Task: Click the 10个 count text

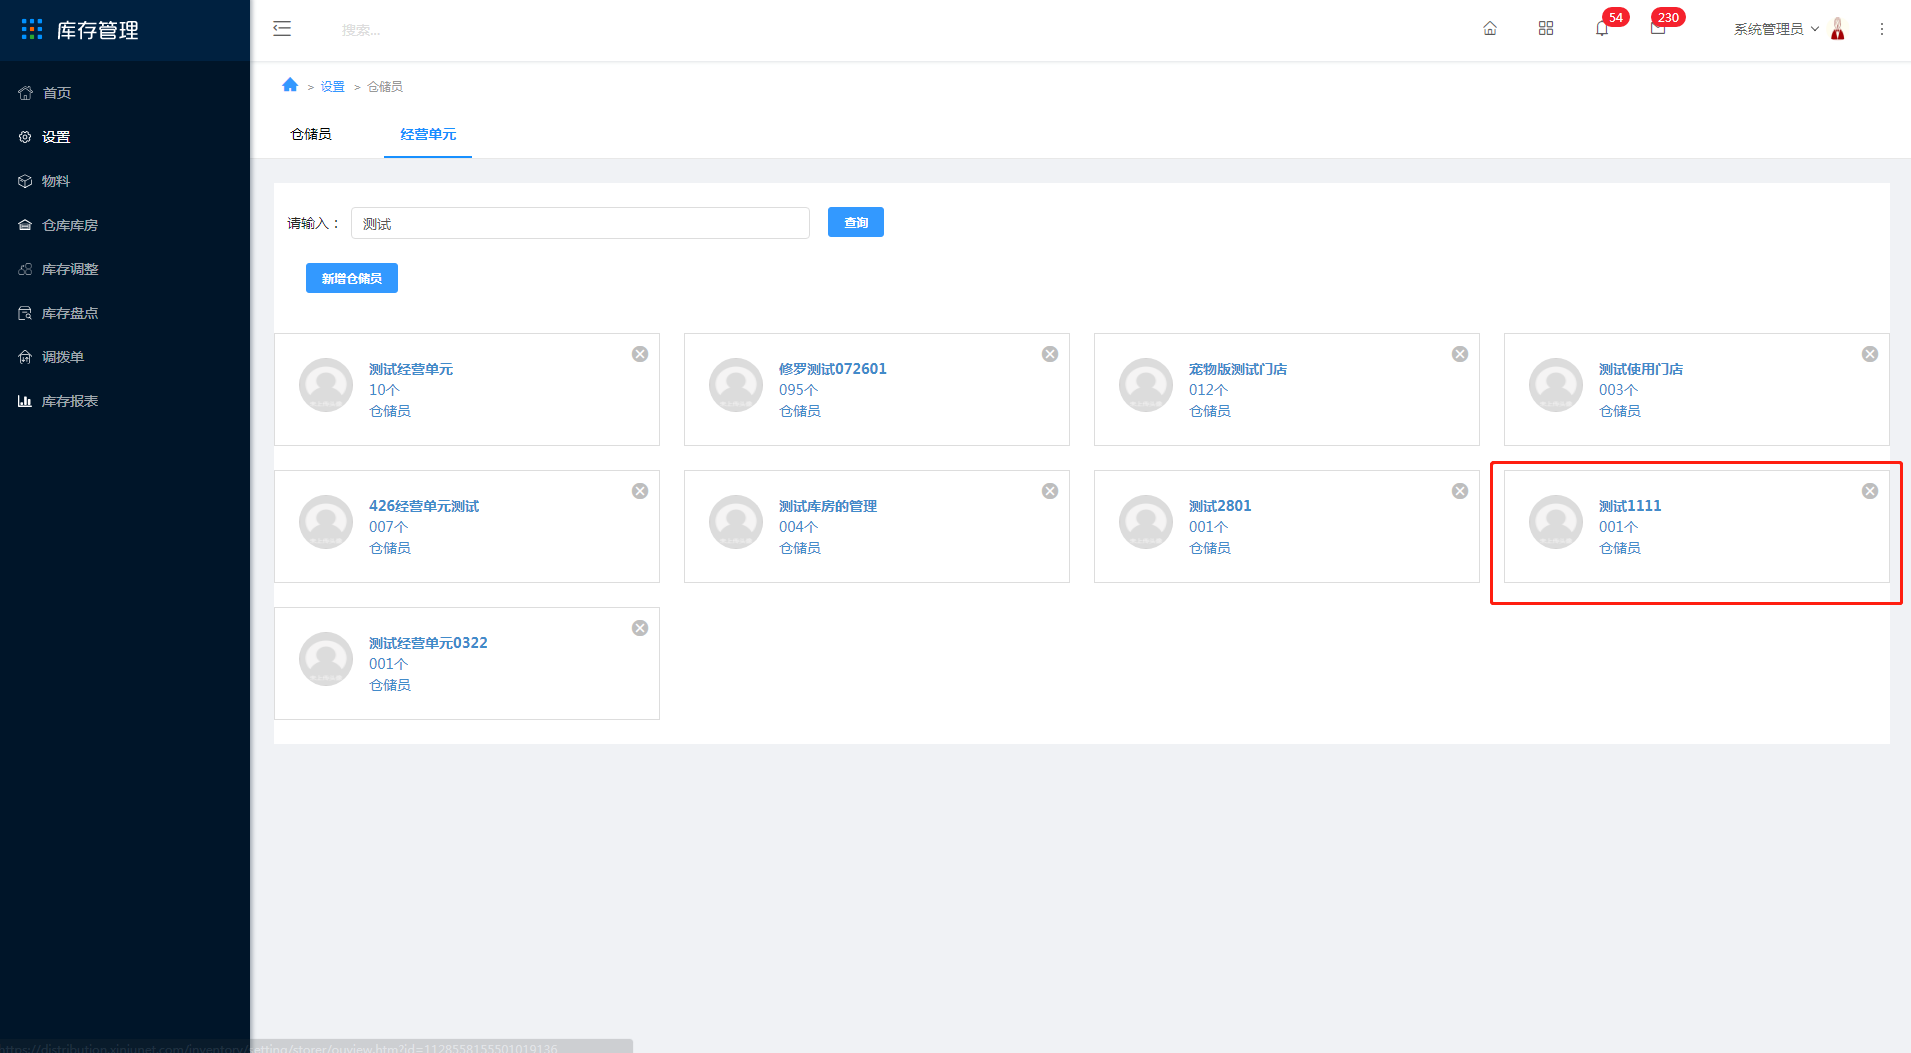Action: coord(384,390)
